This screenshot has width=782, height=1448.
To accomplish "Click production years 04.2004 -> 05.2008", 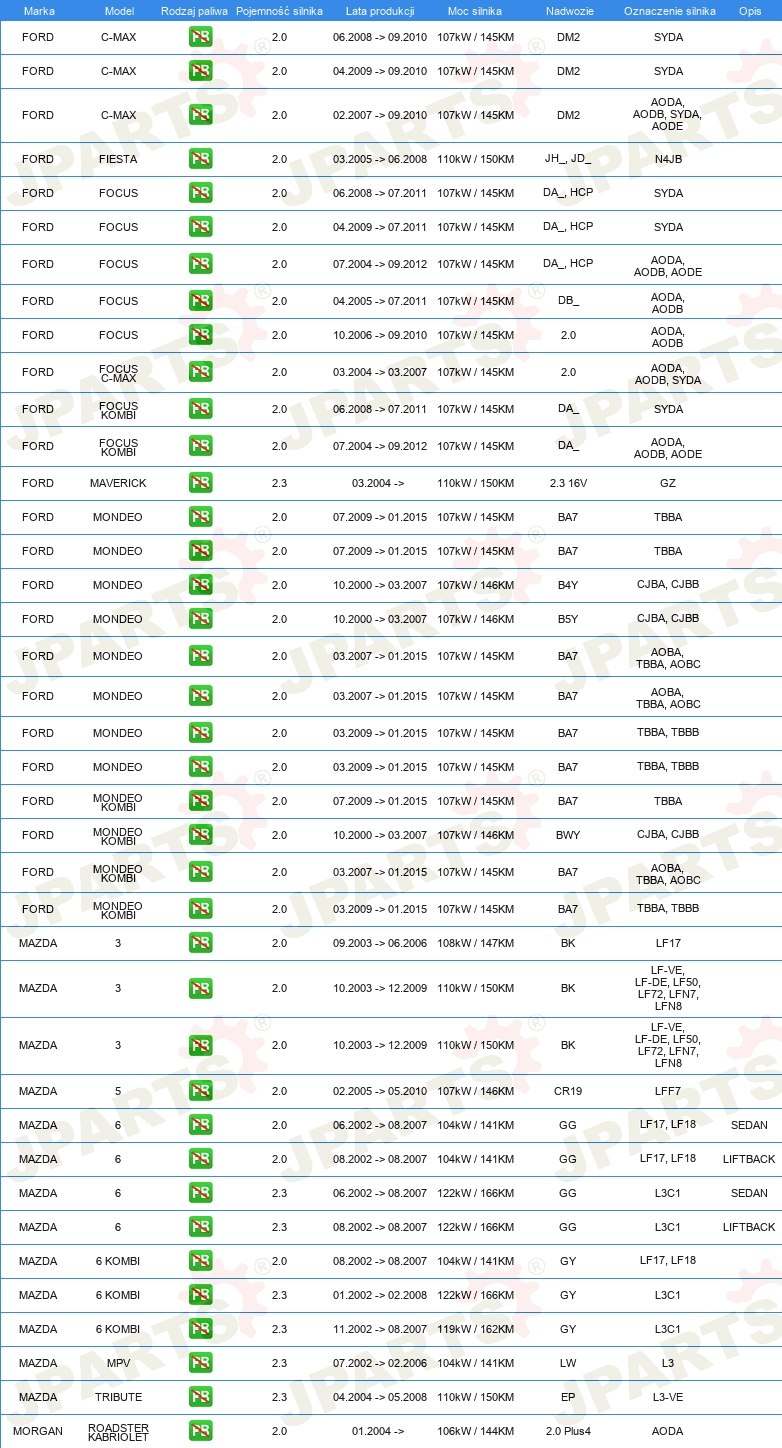I will pyautogui.click(x=380, y=1397).
